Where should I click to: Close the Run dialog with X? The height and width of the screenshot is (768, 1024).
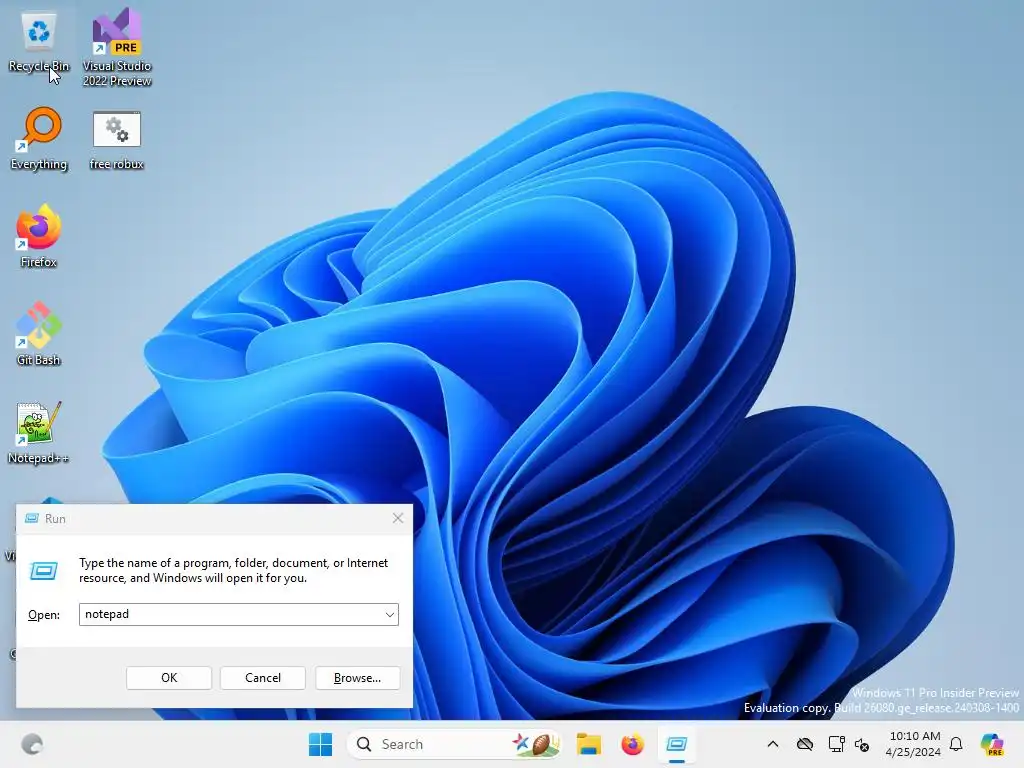(398, 519)
